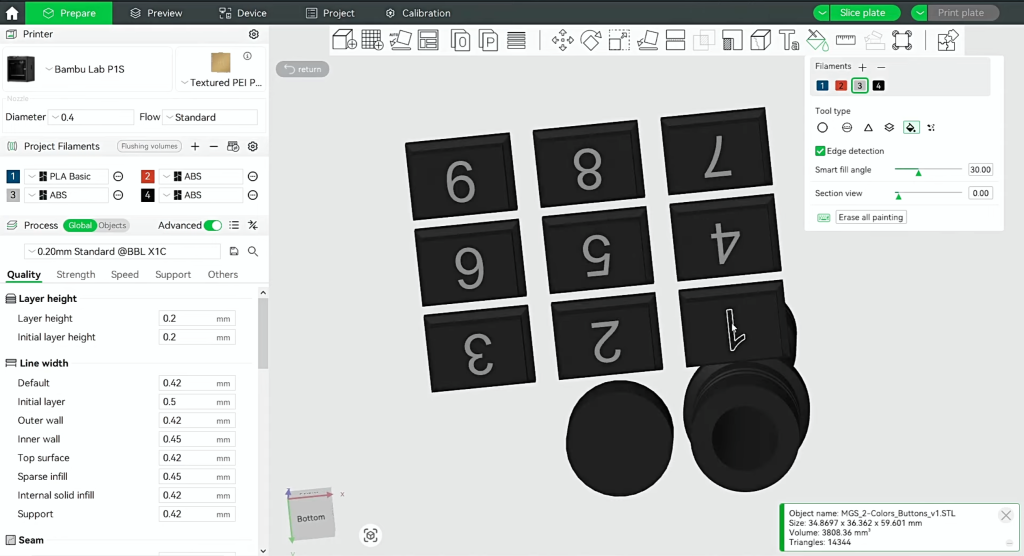The width and height of the screenshot is (1024, 556).
Task: Switch to the Preview tab
Action: point(156,13)
